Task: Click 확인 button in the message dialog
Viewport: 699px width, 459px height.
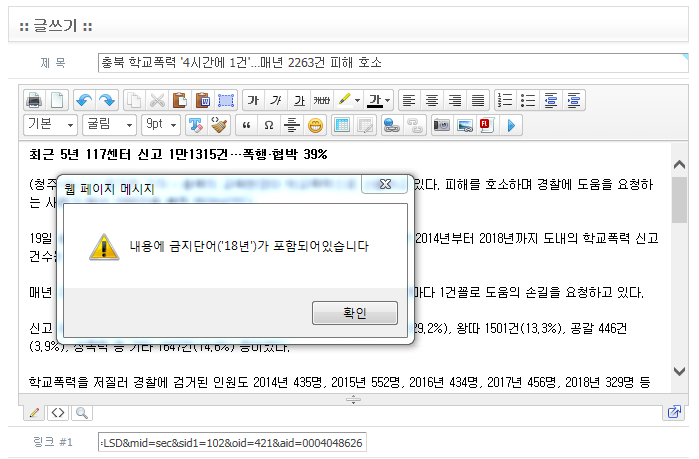Action: (x=354, y=313)
